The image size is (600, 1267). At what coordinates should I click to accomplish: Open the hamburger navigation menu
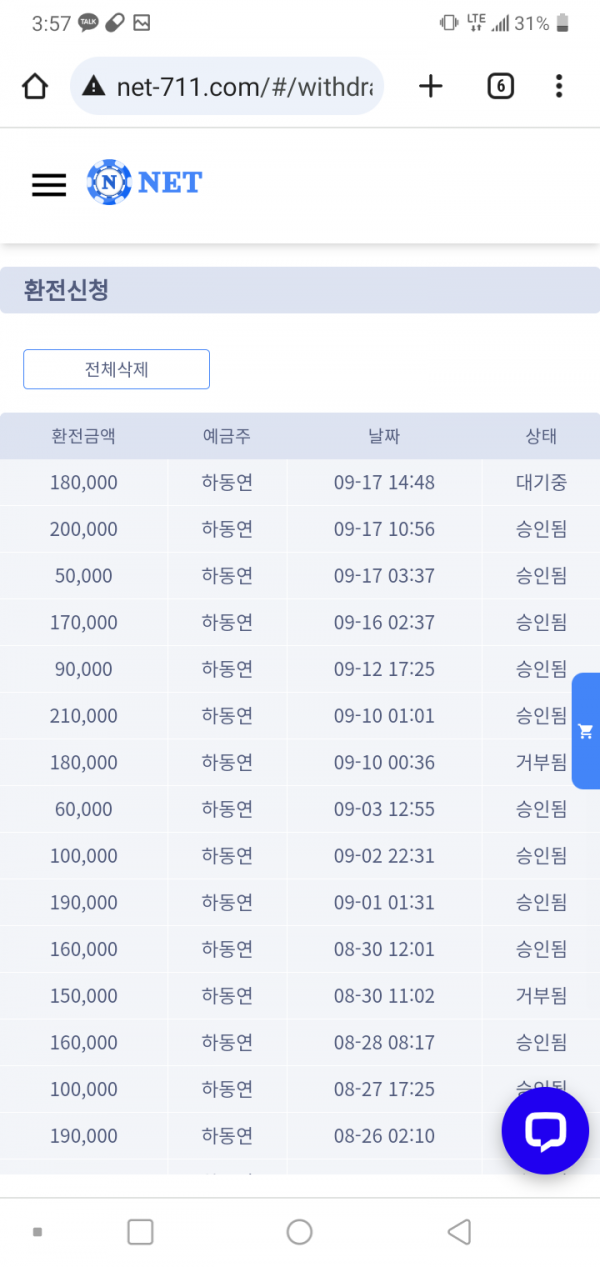49,185
